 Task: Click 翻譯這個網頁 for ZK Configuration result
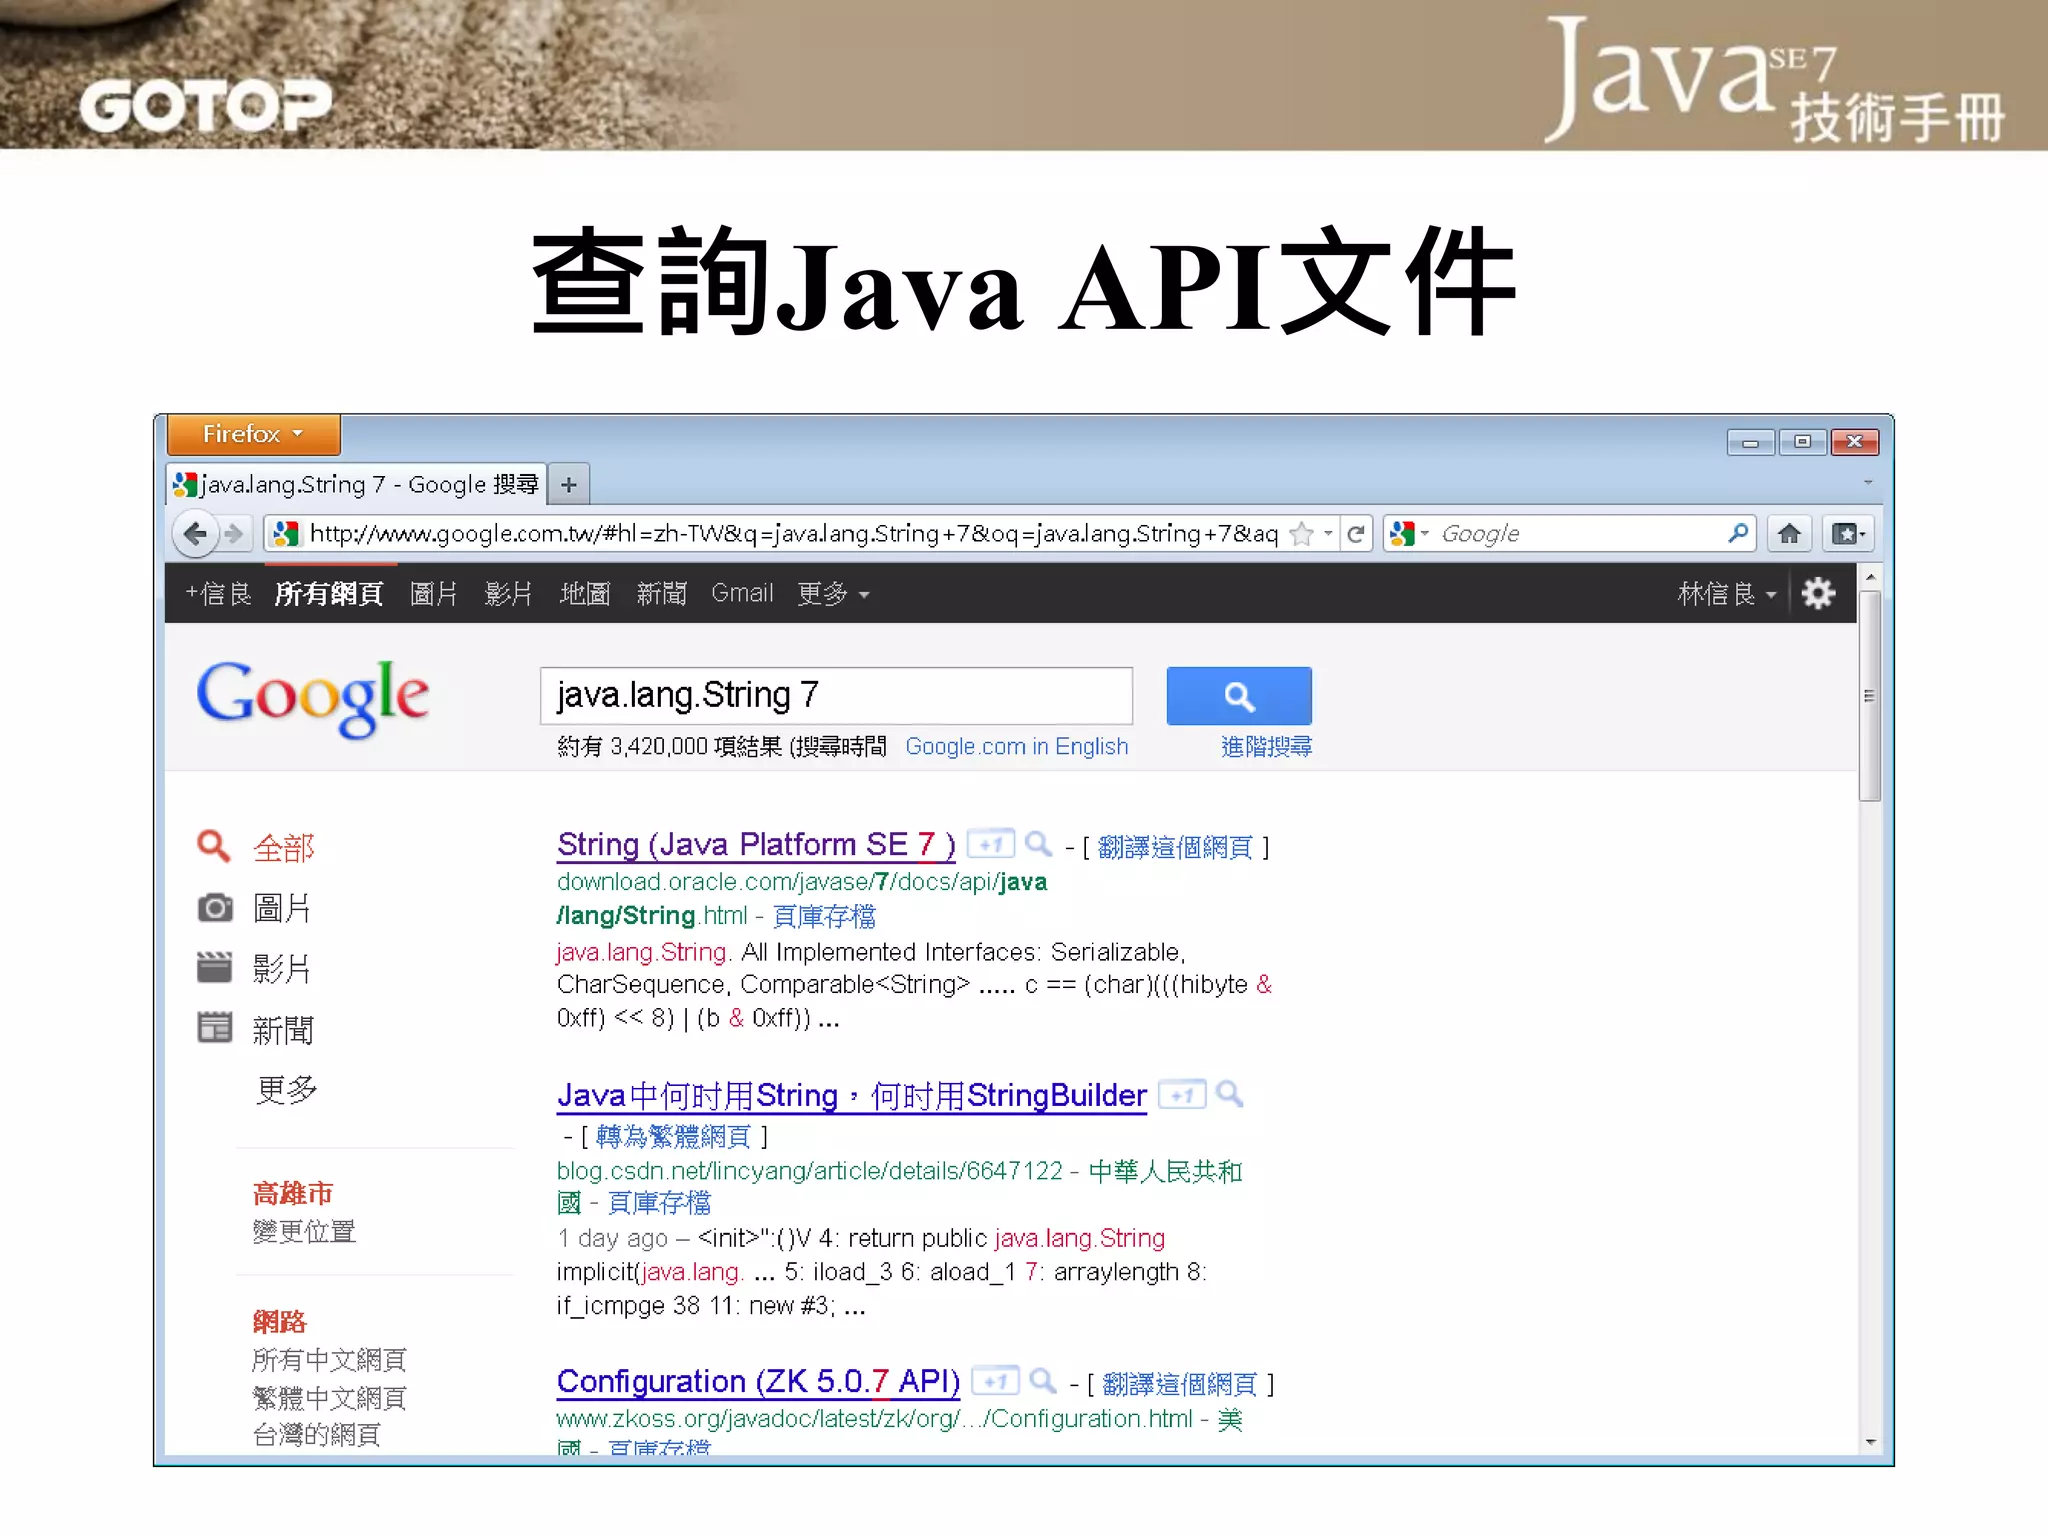pos(1180,1385)
